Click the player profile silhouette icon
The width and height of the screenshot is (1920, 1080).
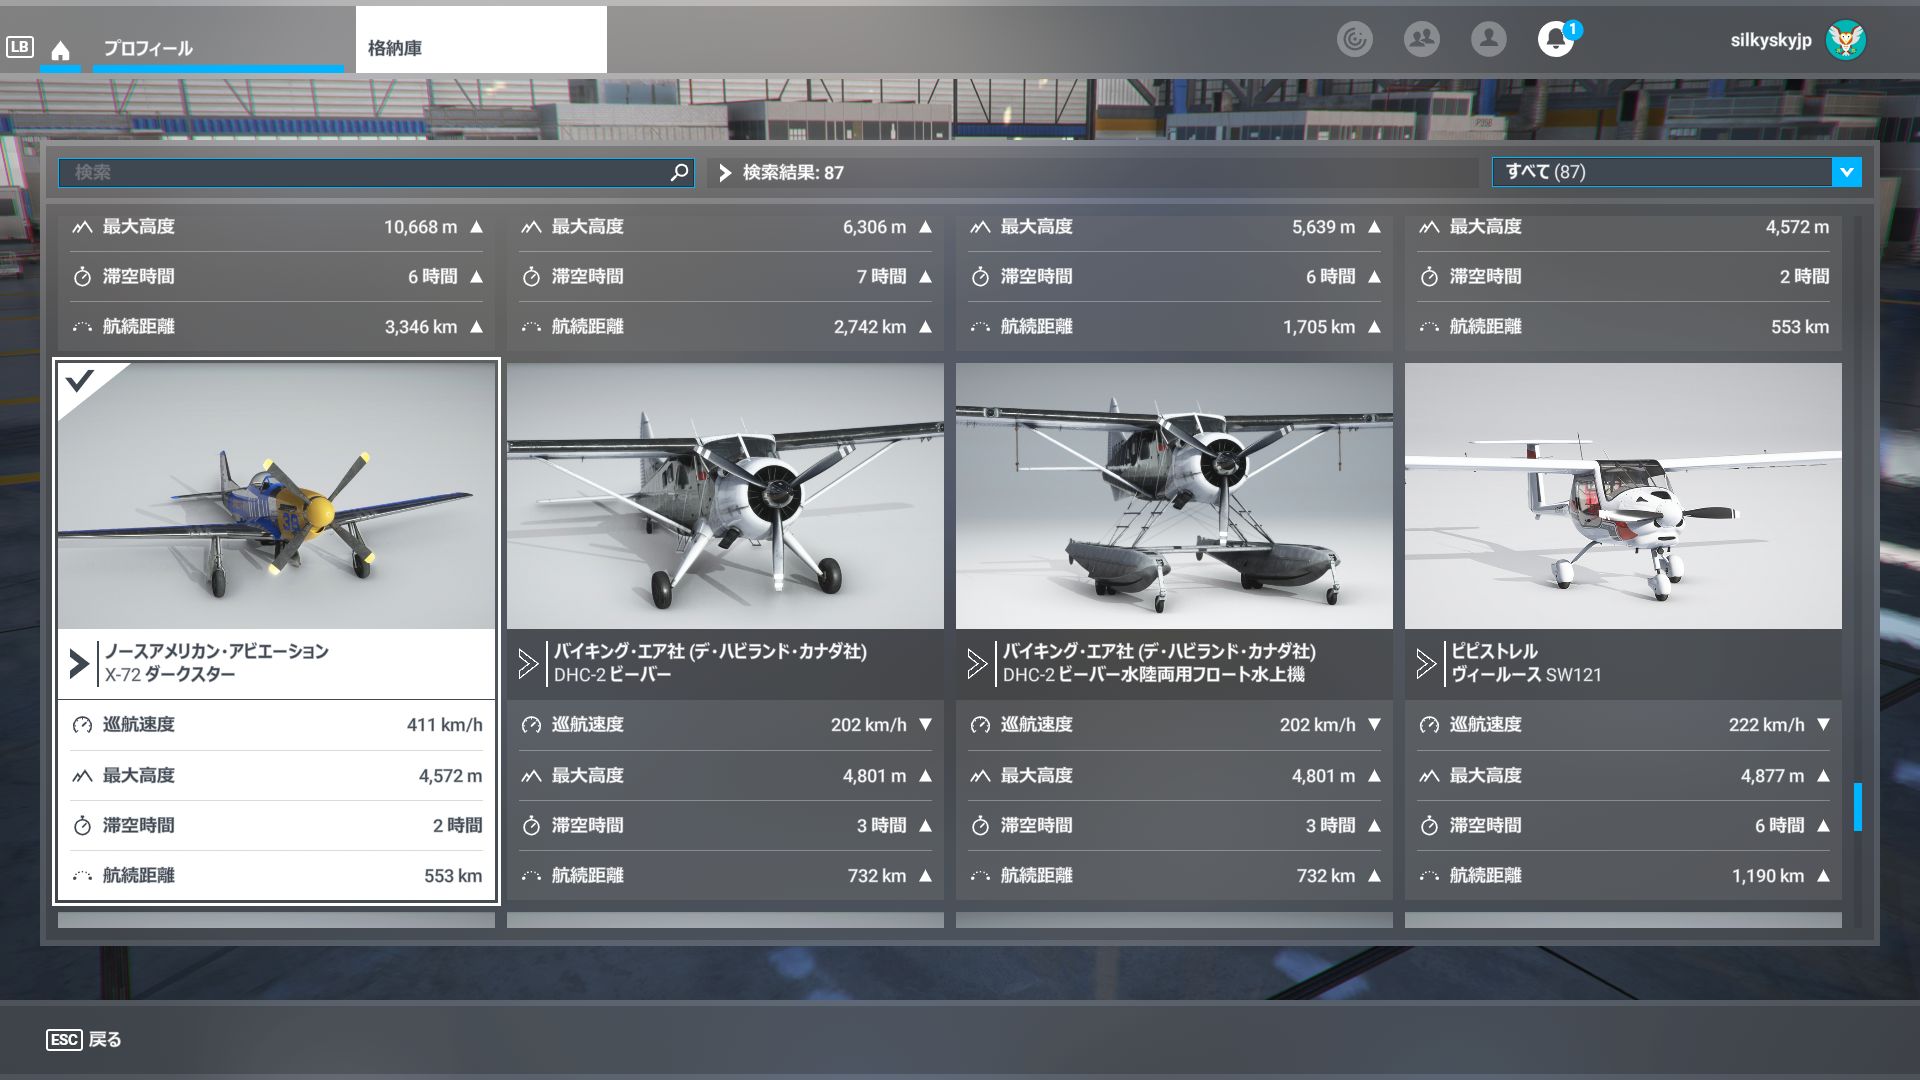click(1488, 40)
